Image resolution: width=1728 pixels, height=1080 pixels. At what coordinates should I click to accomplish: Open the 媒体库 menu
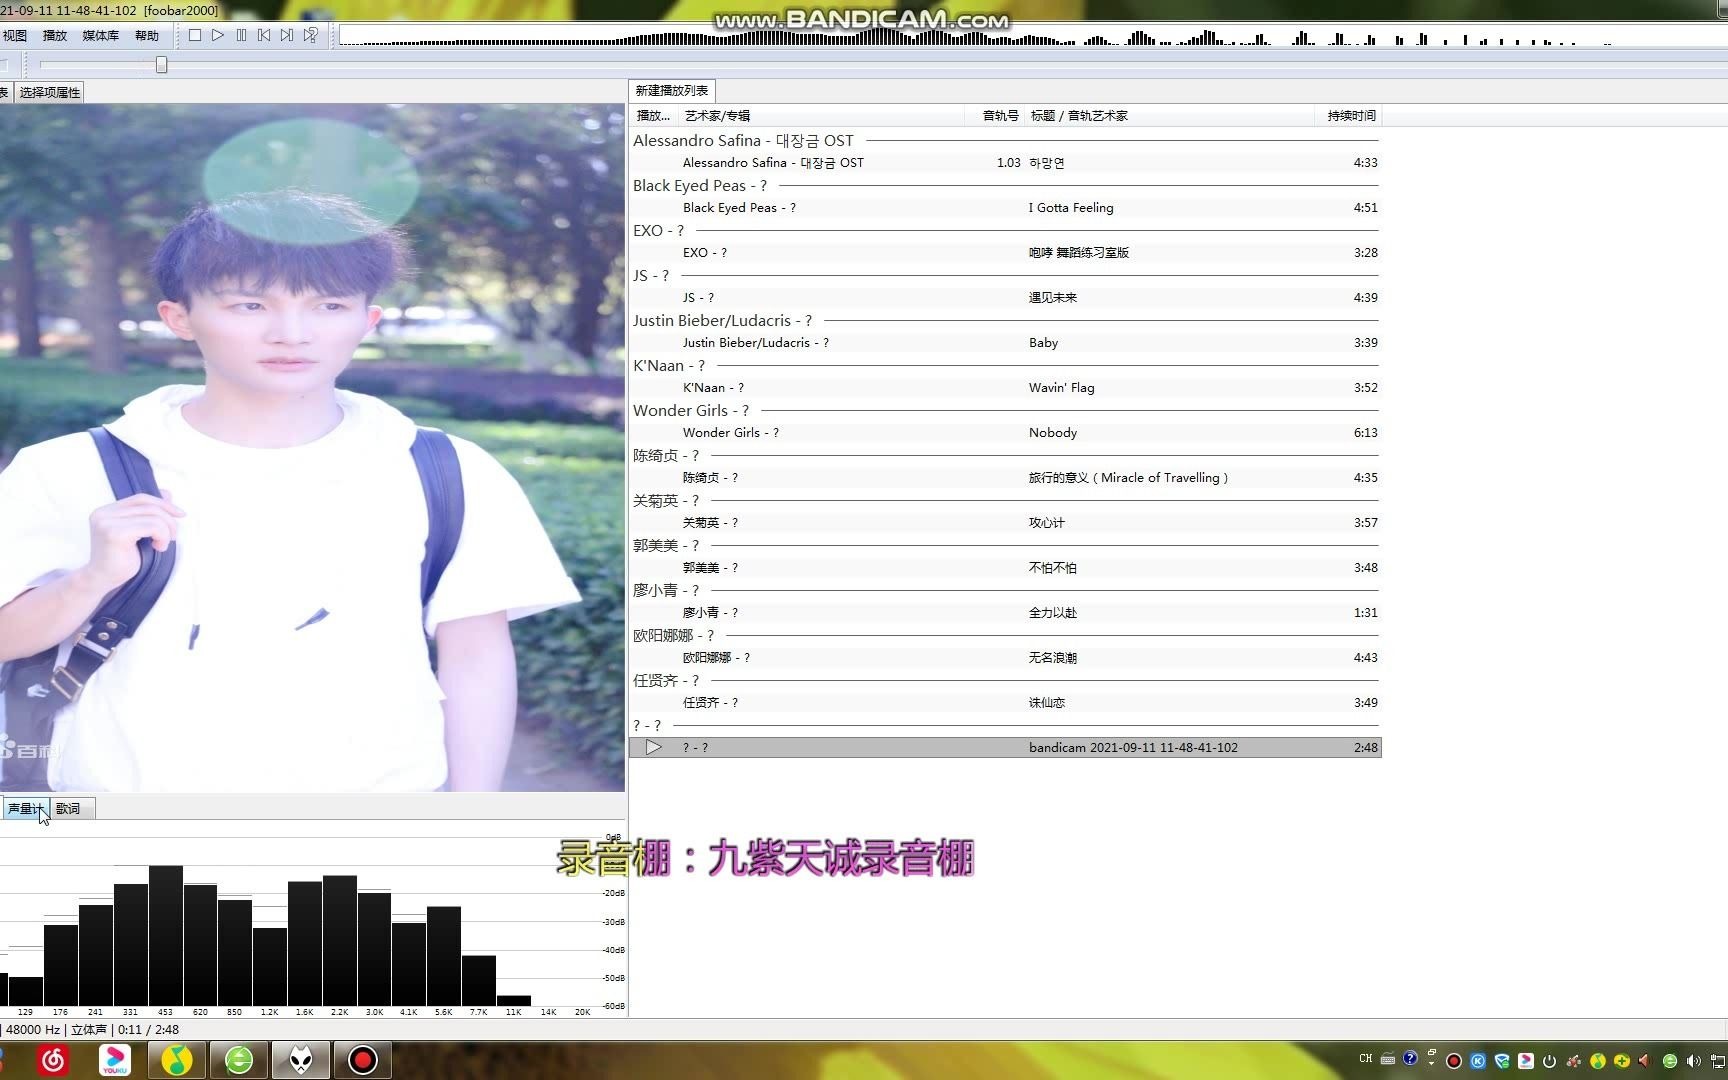pyautogui.click(x=100, y=35)
